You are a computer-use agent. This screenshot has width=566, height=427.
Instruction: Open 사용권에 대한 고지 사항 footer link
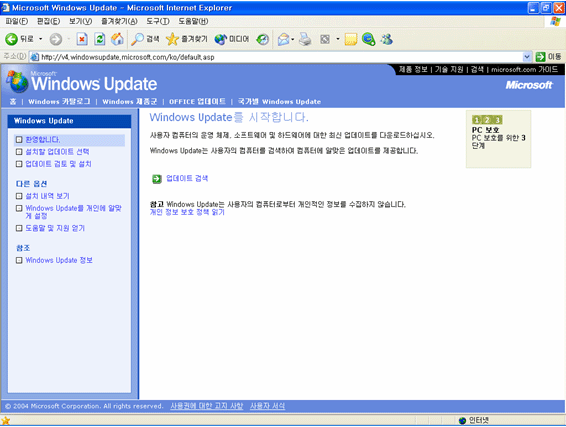point(206,406)
